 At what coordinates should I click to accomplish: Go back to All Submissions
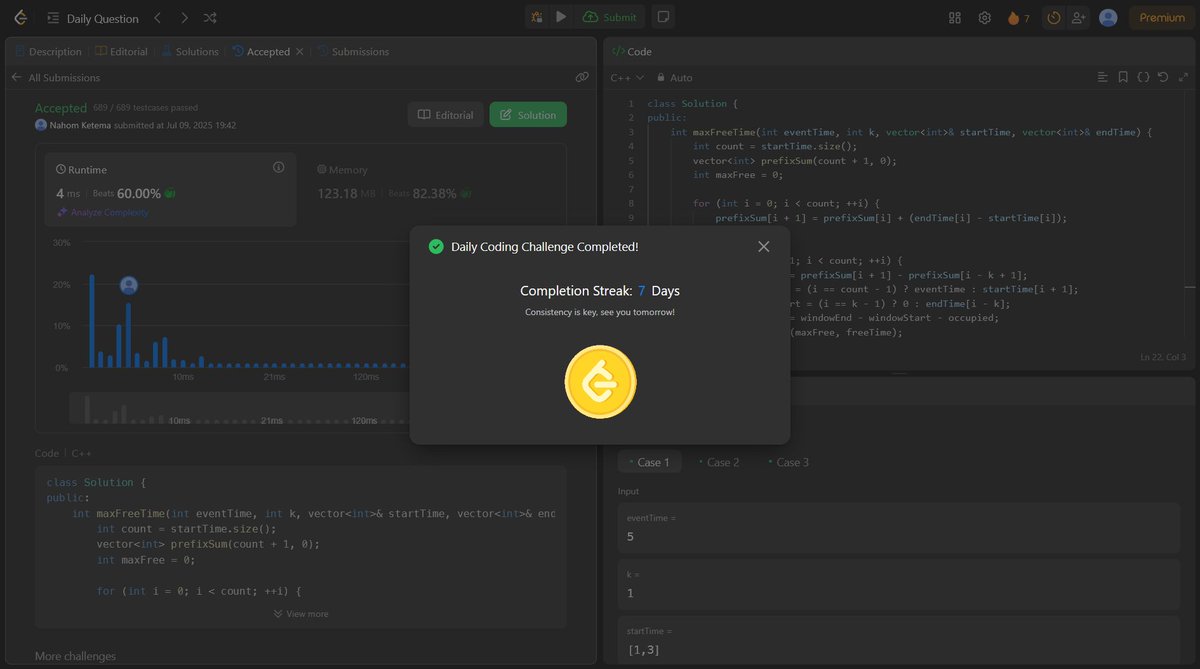coord(56,77)
